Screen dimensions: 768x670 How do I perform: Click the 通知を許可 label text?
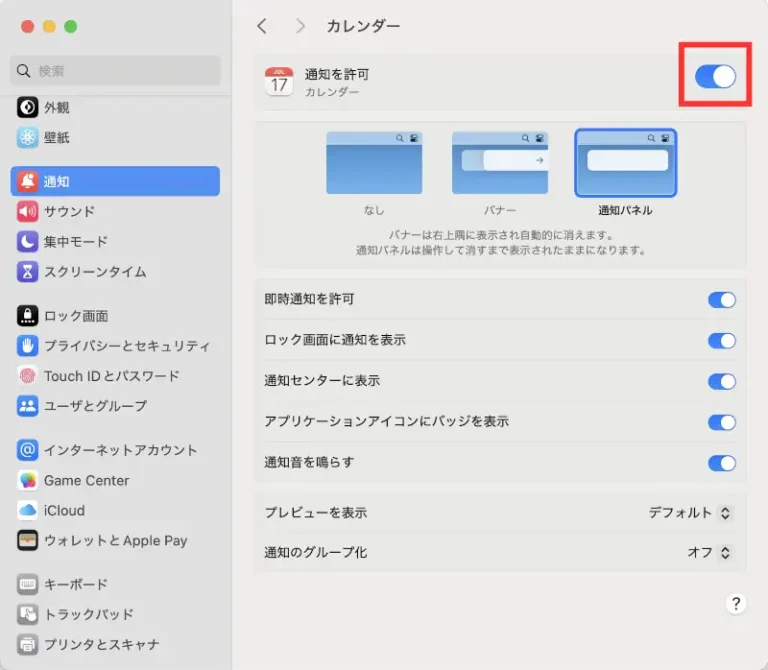pos(337,74)
